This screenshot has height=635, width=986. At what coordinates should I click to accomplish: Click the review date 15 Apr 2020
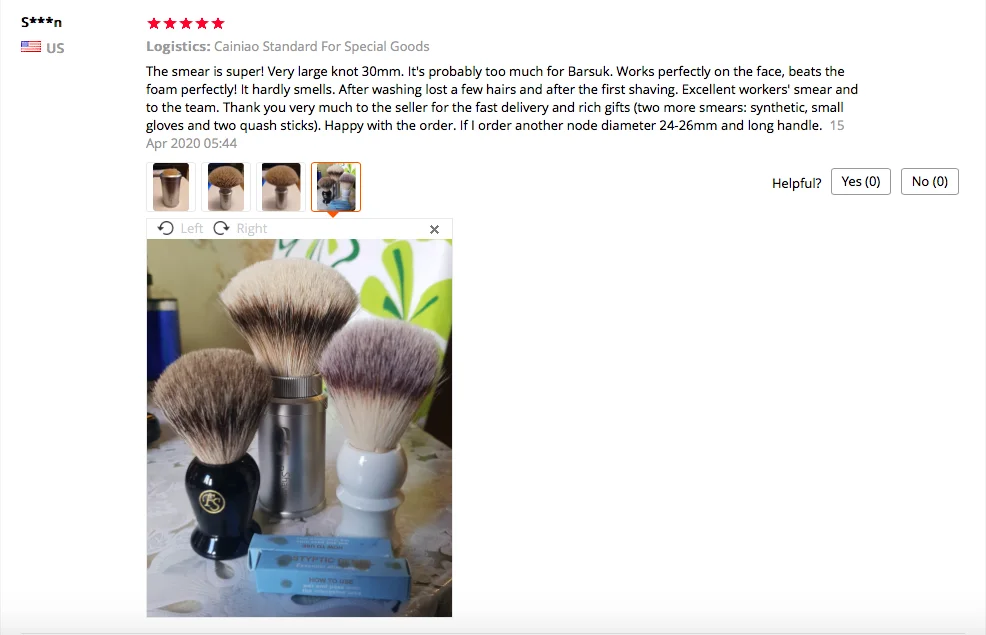tap(495, 134)
